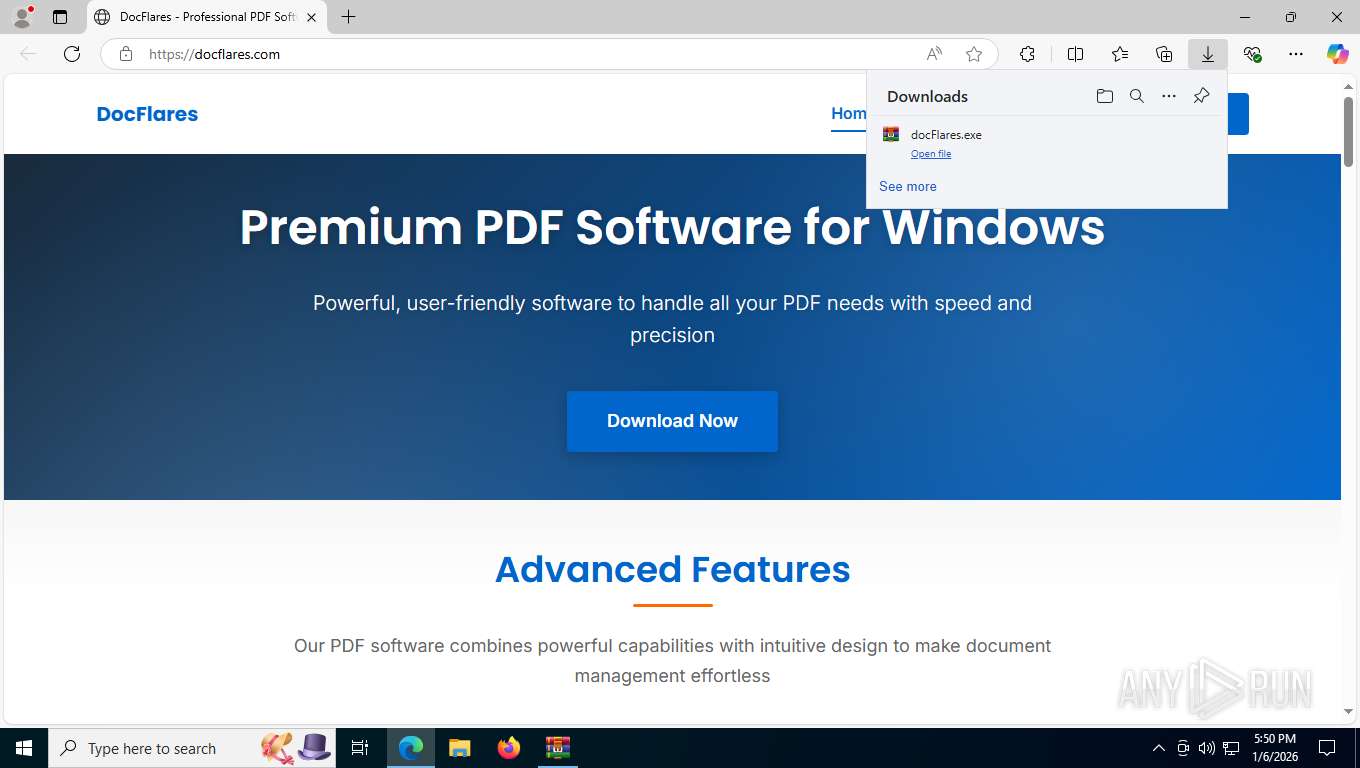Open a new tab with plus button
Viewport: 1360px width, 768px height.
pos(348,17)
